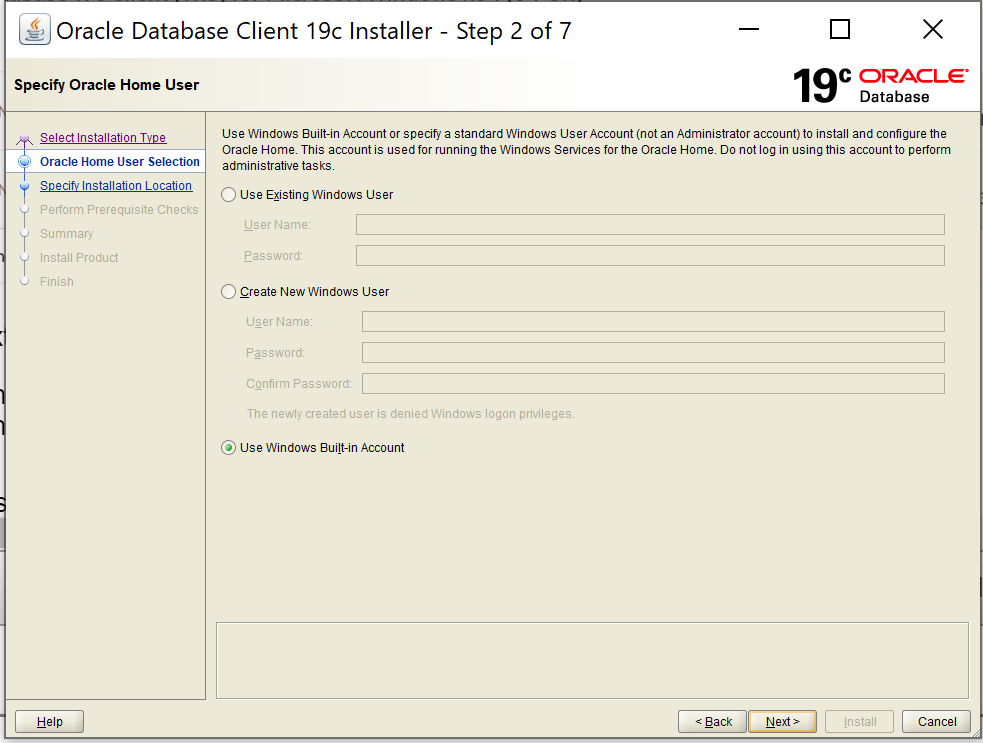The width and height of the screenshot is (983, 743).
Task: Click the step marker beside Select Installation Type
Action: coord(25,139)
